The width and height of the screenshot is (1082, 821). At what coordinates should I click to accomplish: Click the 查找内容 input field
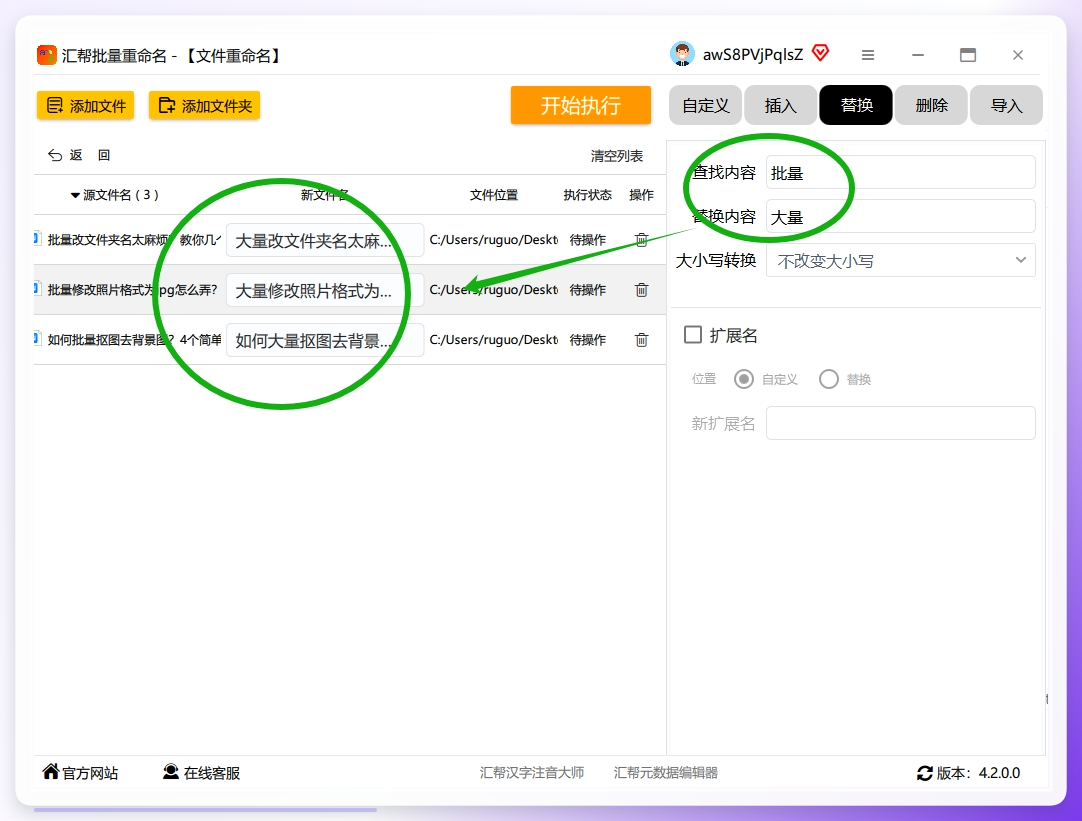[901, 172]
